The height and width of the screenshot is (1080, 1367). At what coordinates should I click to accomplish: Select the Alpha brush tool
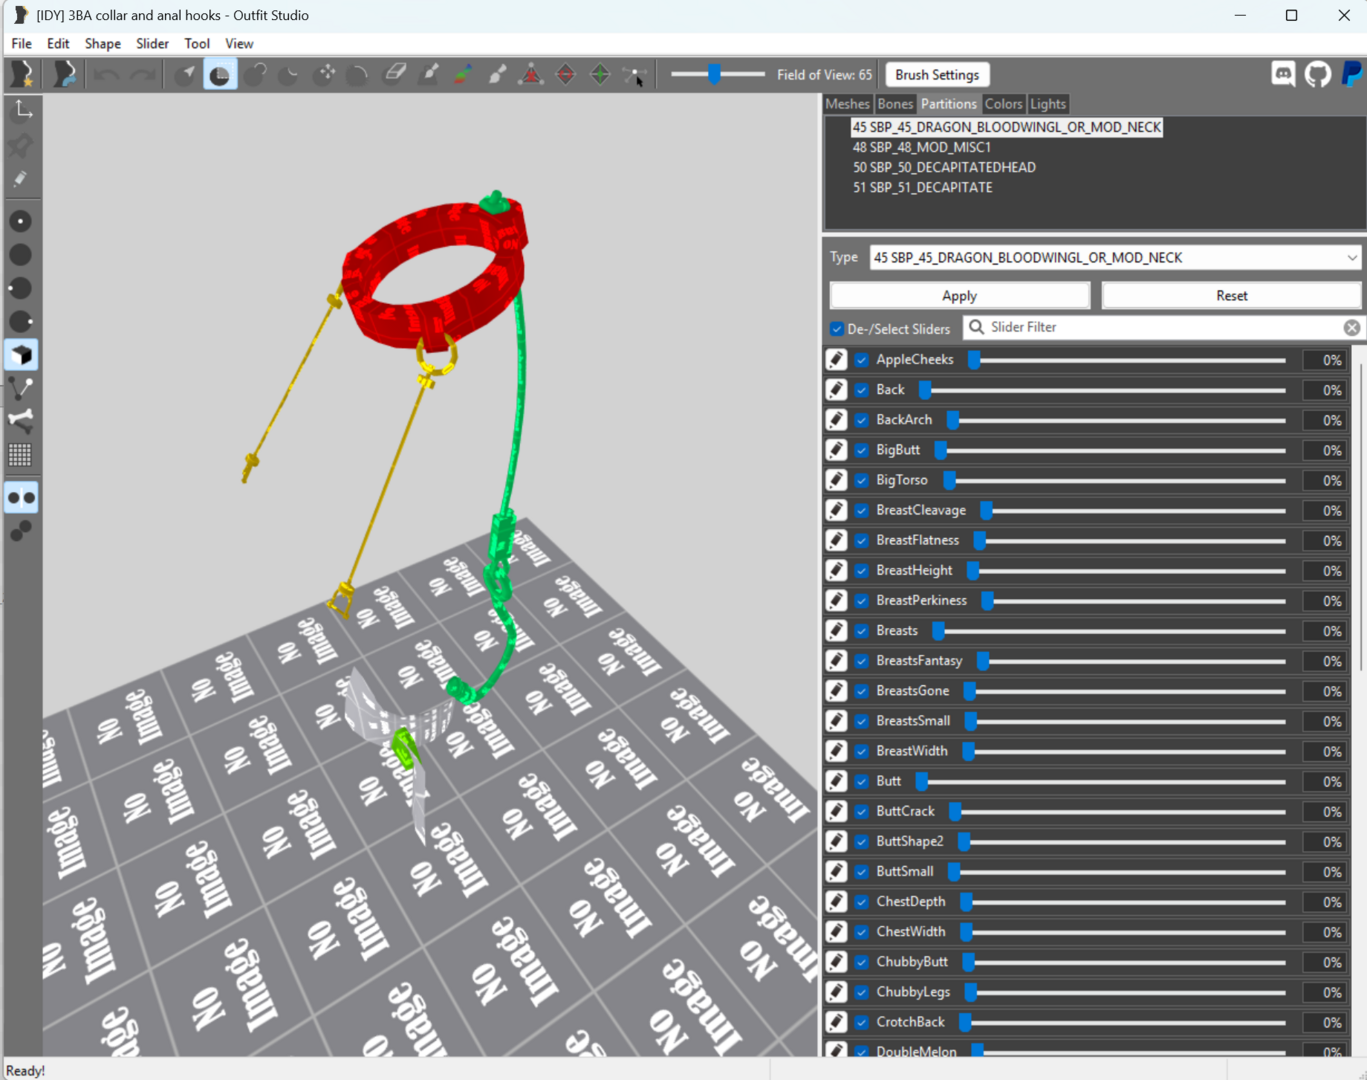(x=497, y=74)
